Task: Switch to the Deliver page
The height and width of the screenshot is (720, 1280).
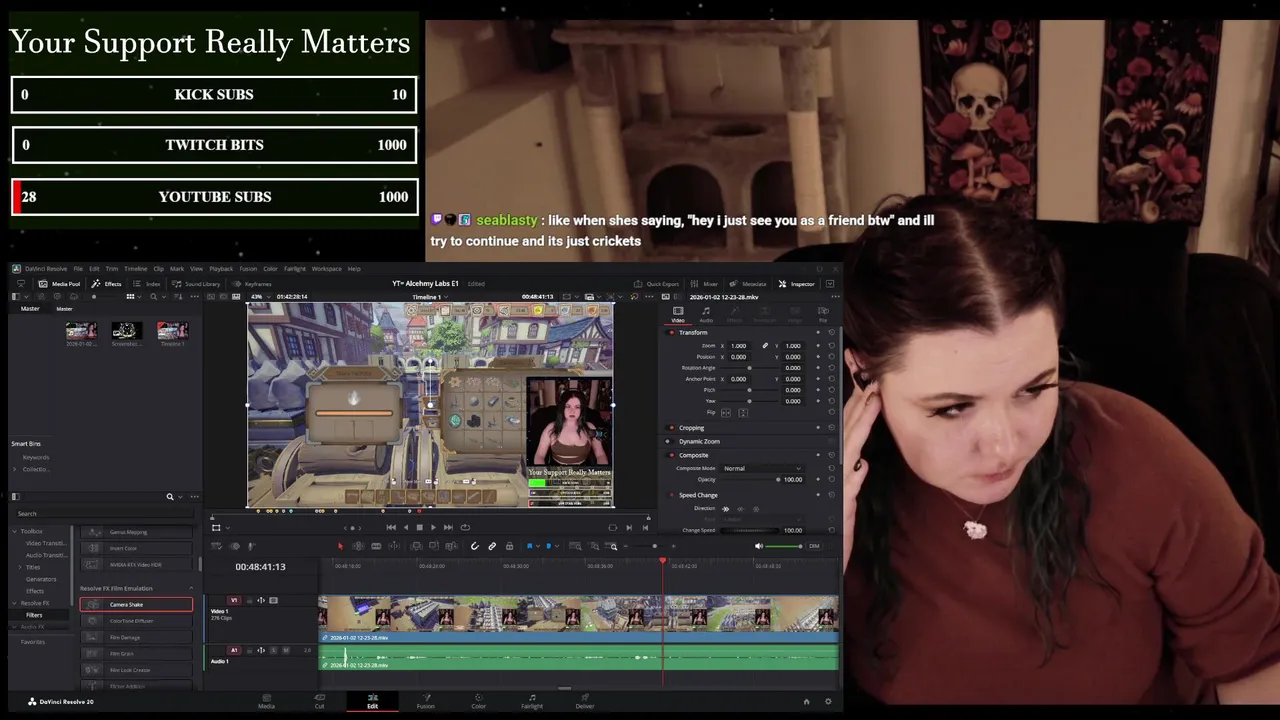Action: pyautogui.click(x=584, y=701)
